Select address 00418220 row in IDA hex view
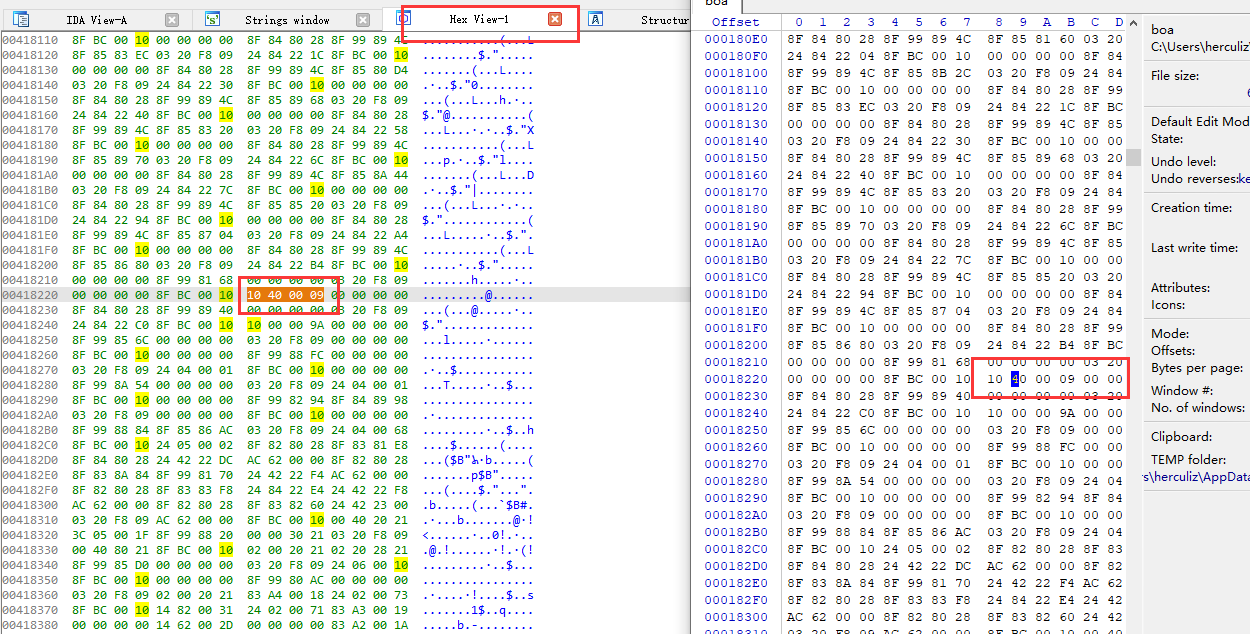Image resolution: width=1250 pixels, height=634 pixels. [x=345, y=295]
